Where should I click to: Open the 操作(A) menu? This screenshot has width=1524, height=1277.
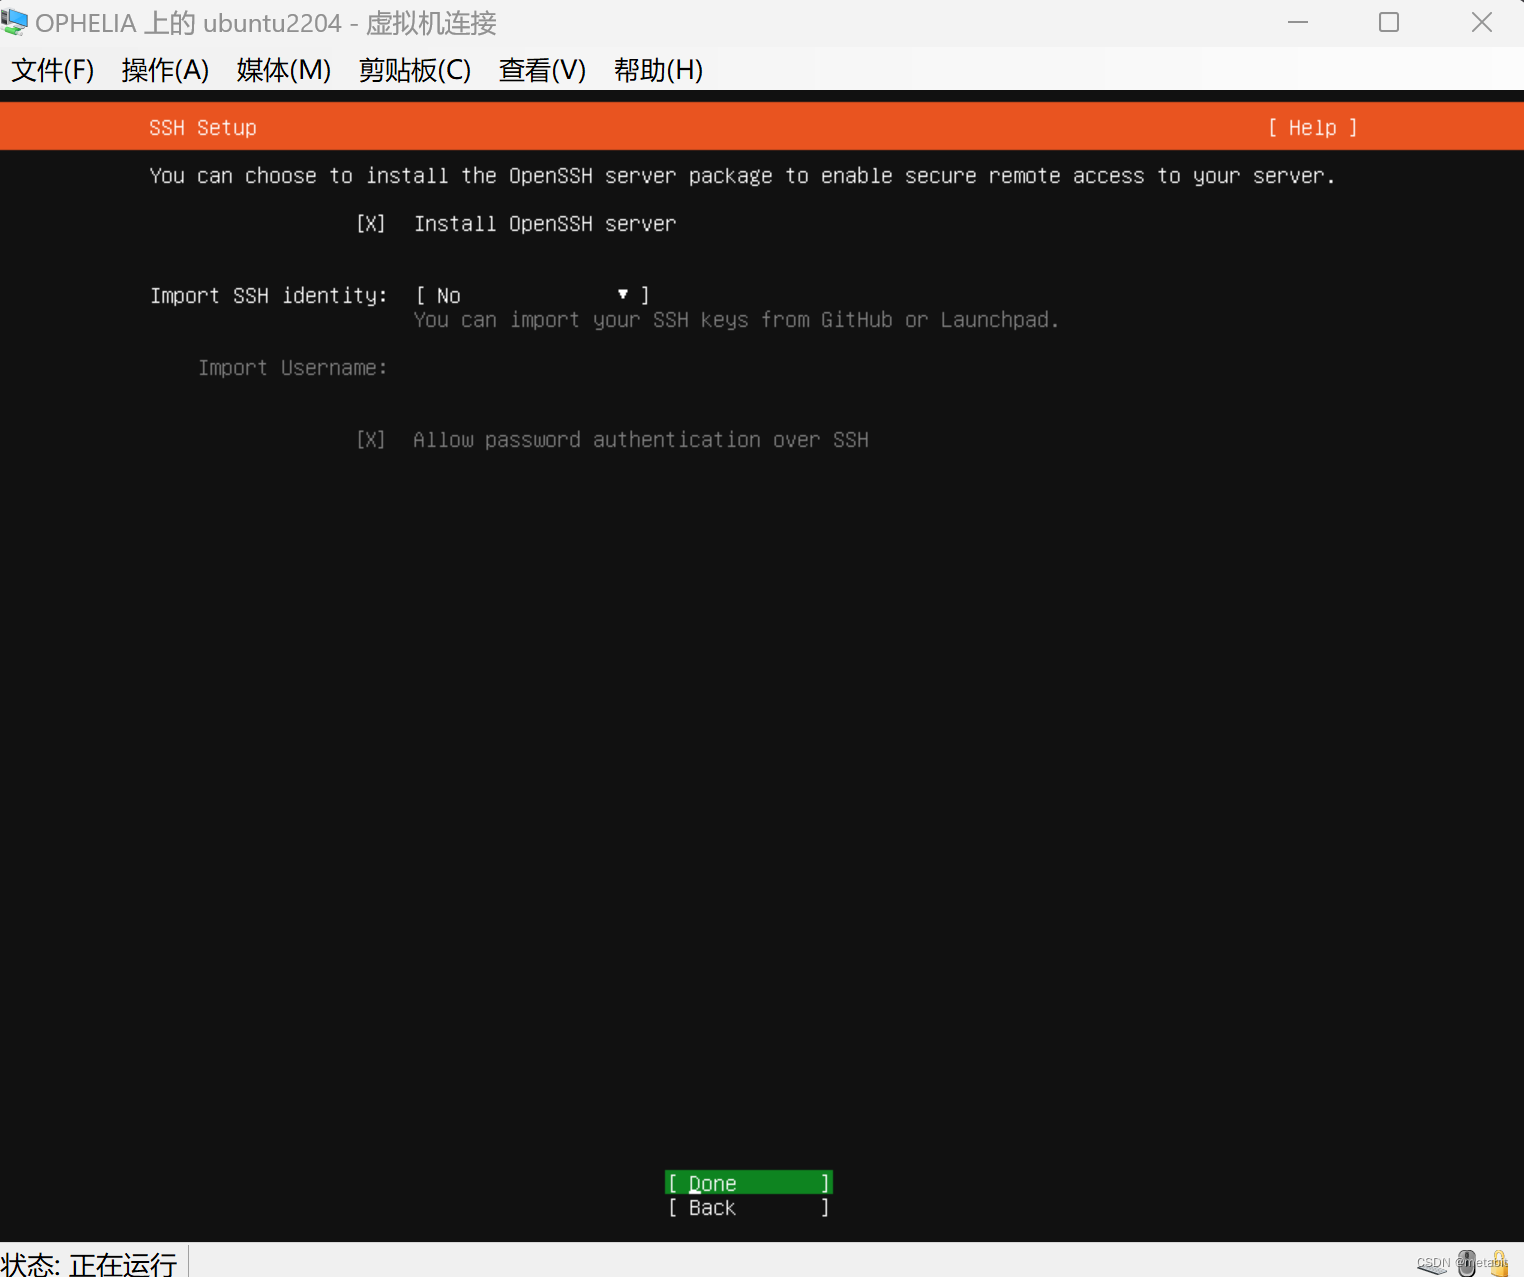165,70
